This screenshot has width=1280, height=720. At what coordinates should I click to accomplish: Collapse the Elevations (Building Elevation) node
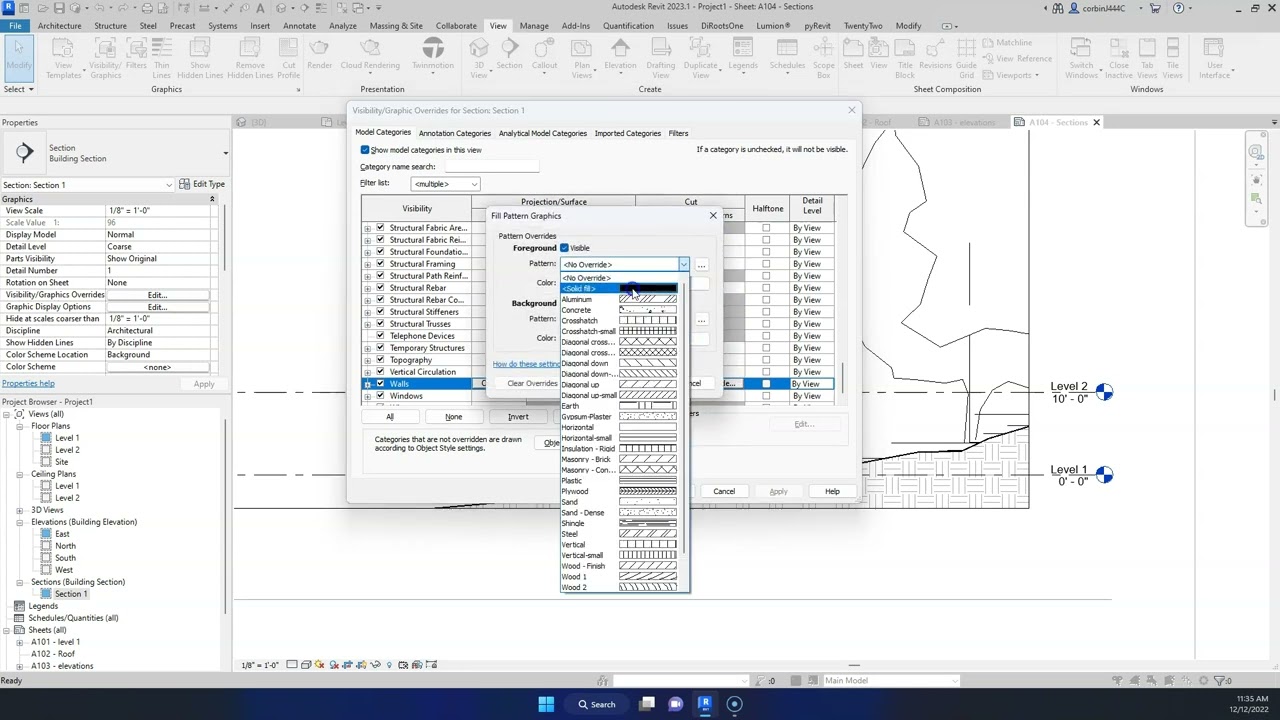coord(20,522)
